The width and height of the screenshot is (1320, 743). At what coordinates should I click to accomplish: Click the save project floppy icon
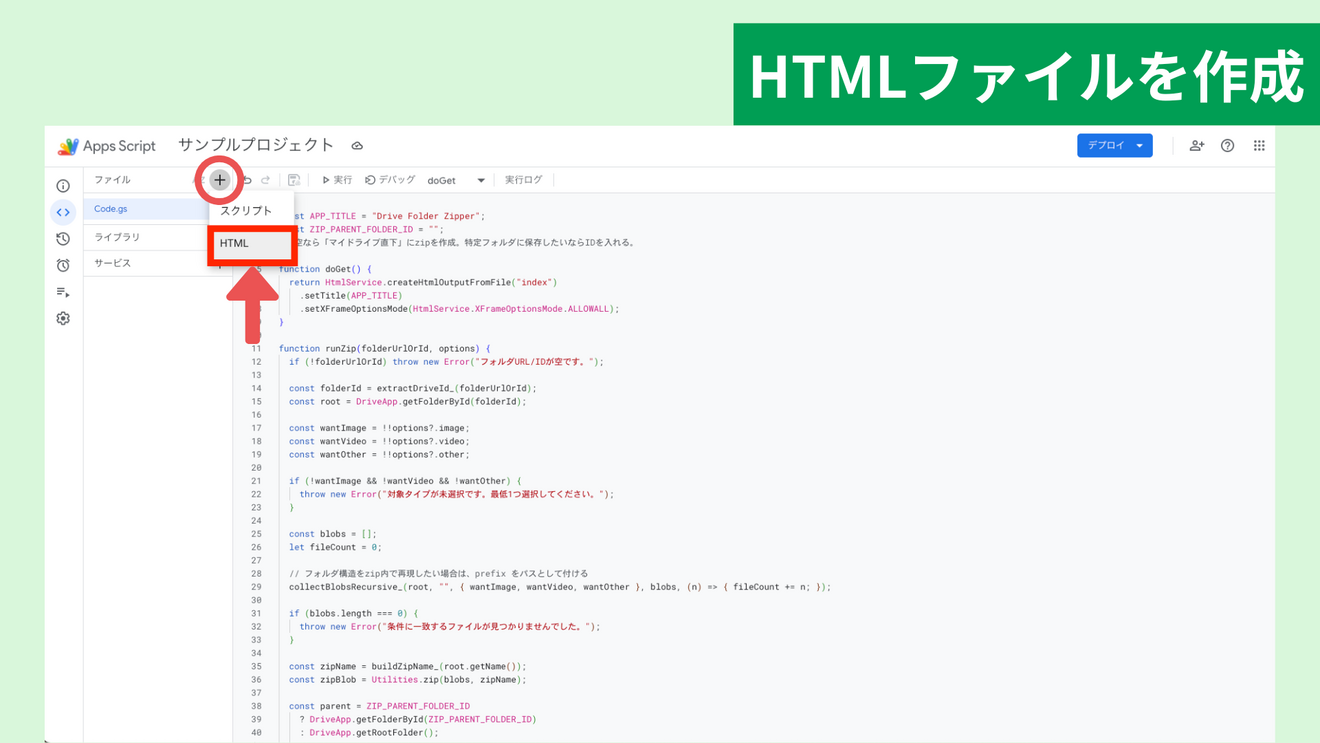tap(294, 180)
